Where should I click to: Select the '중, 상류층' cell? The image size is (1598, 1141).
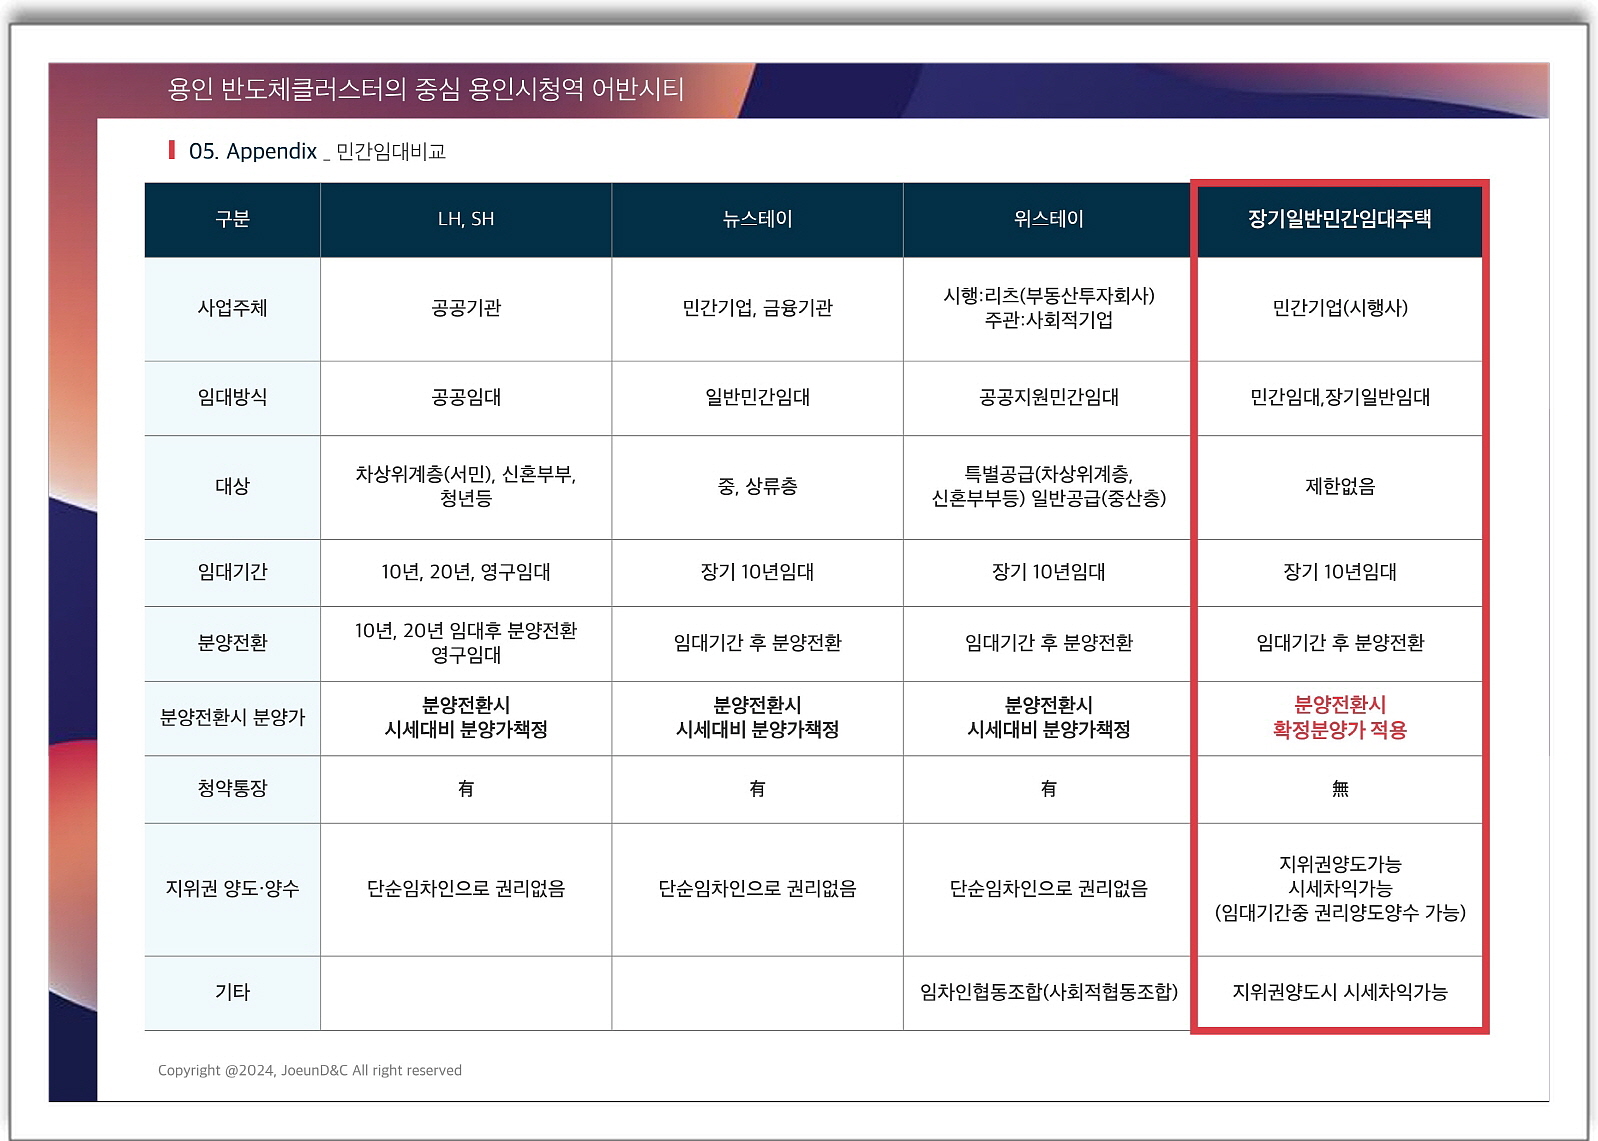(x=757, y=487)
